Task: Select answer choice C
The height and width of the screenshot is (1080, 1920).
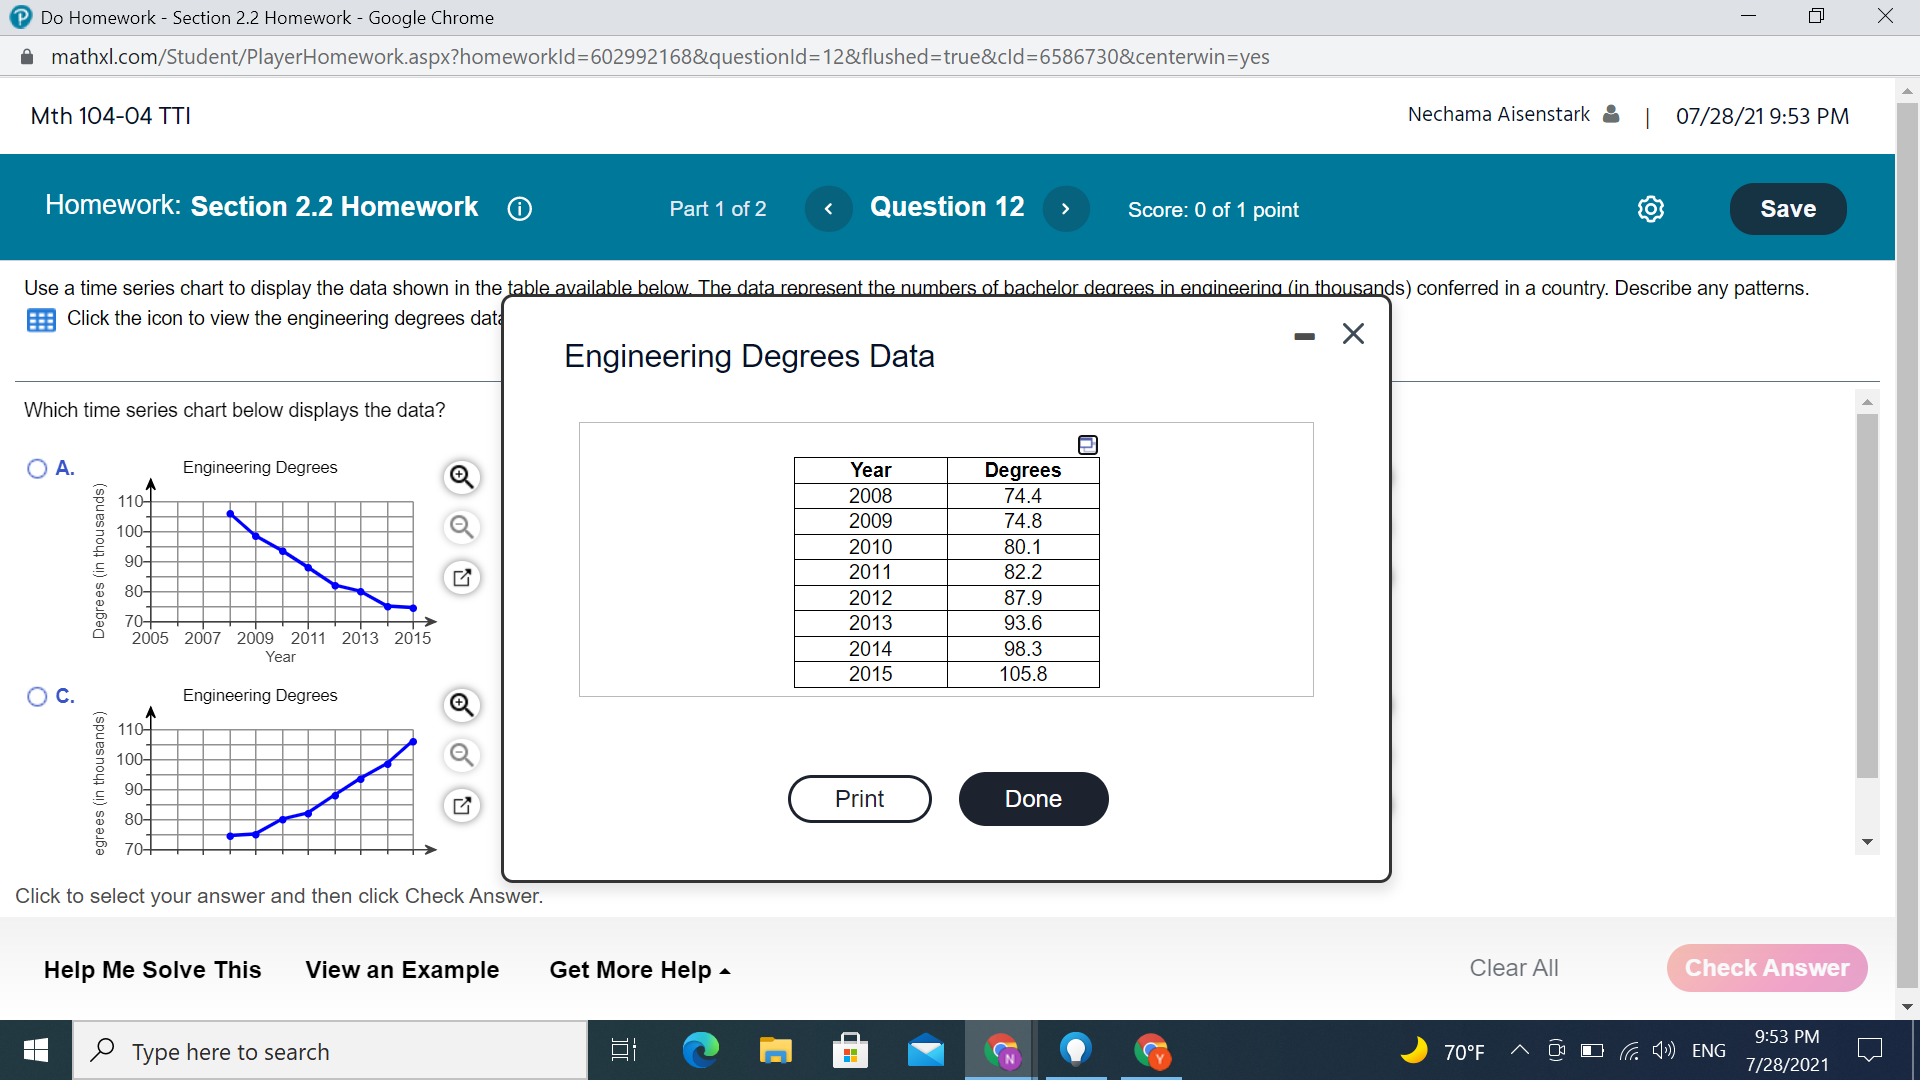Action: (x=36, y=696)
